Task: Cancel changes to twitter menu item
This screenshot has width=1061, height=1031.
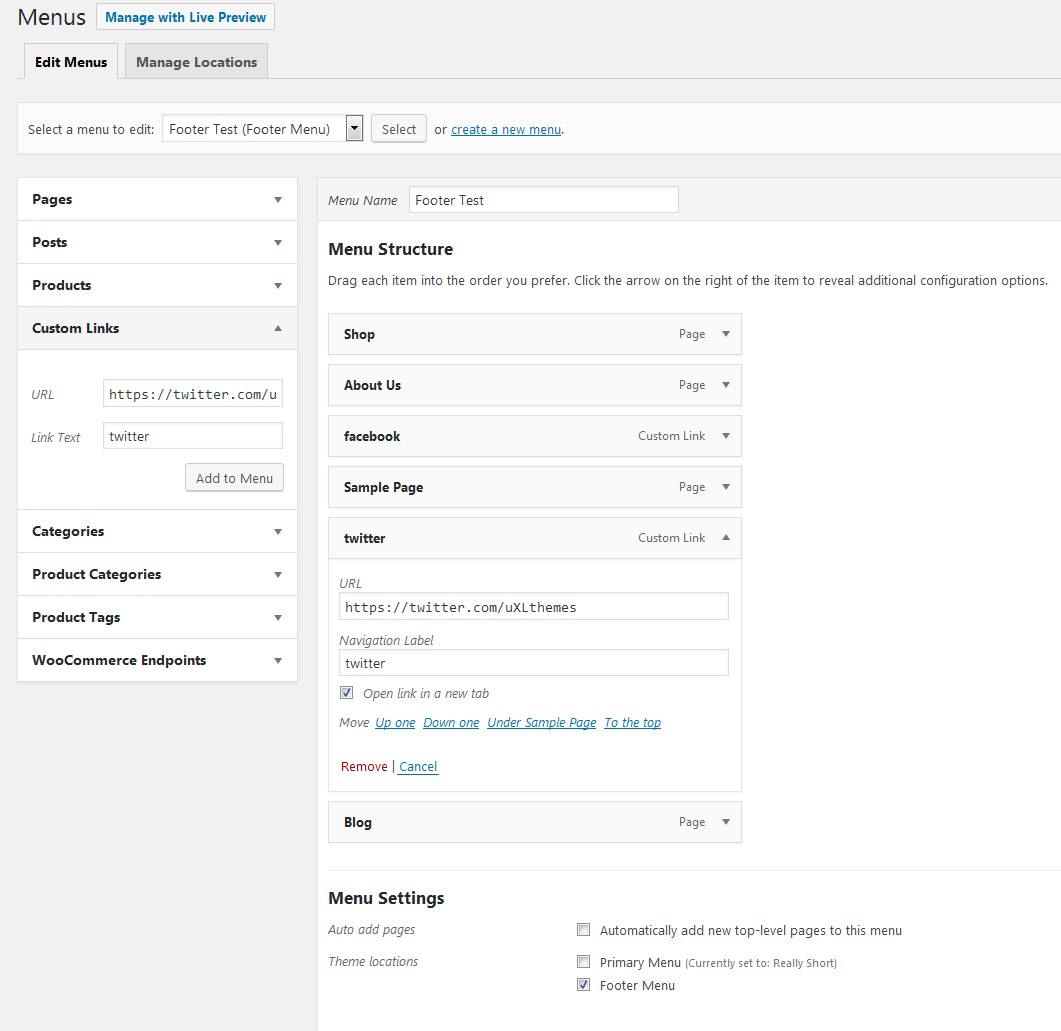Action: pos(418,766)
